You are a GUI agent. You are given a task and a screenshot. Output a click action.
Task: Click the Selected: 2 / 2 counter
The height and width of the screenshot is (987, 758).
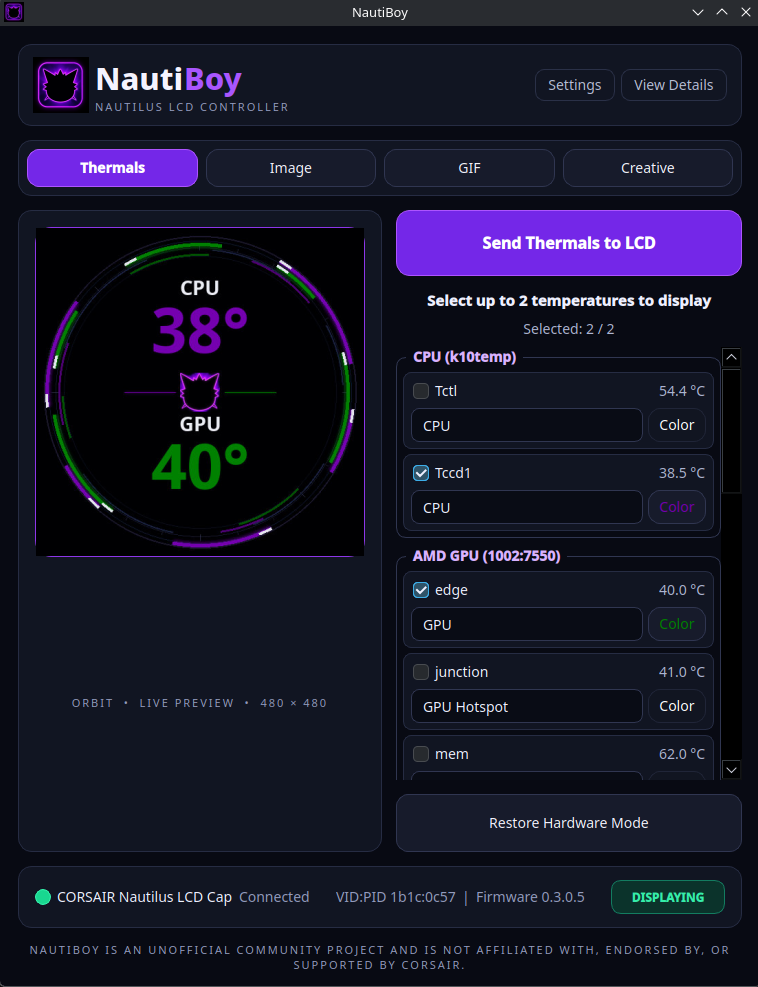pyautogui.click(x=568, y=329)
